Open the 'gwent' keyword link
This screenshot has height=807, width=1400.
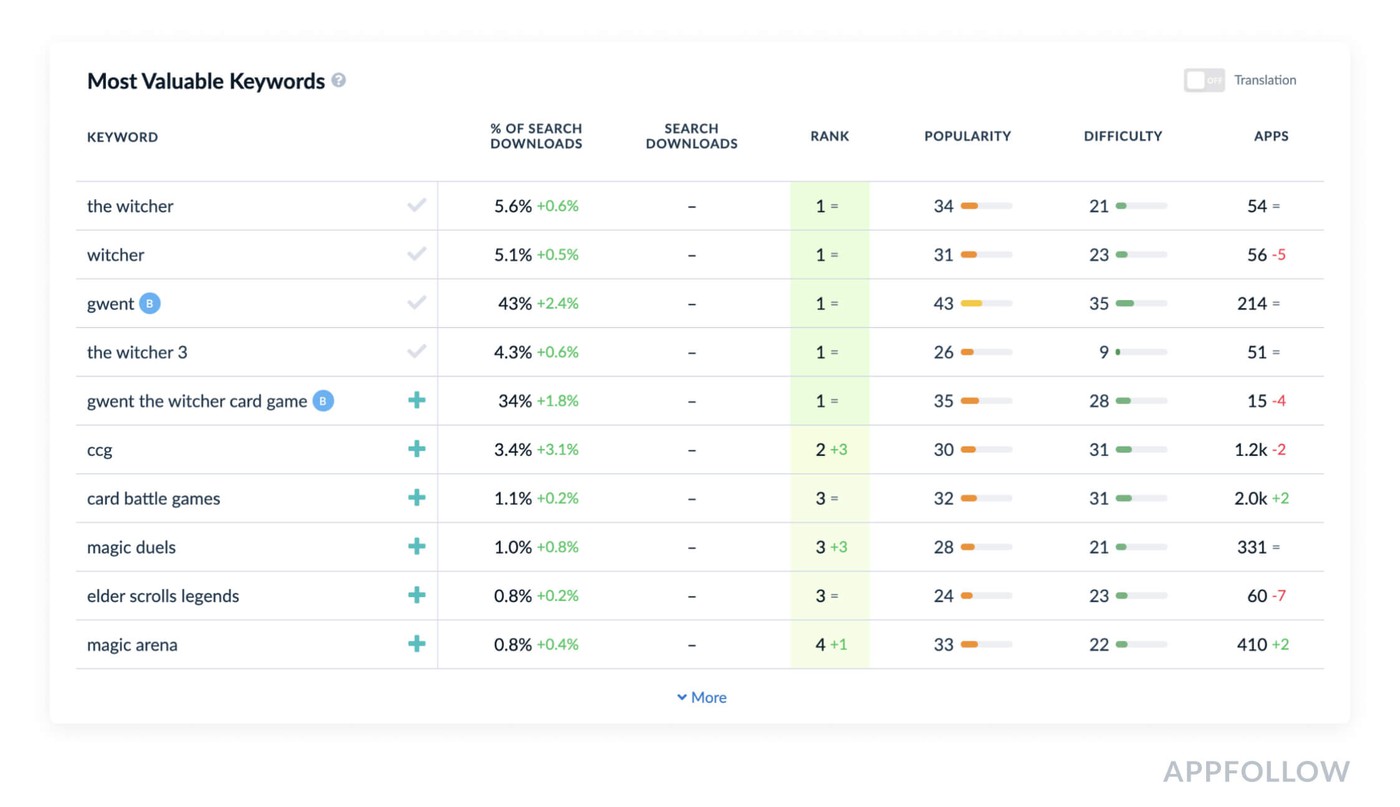pyautogui.click(x=110, y=303)
